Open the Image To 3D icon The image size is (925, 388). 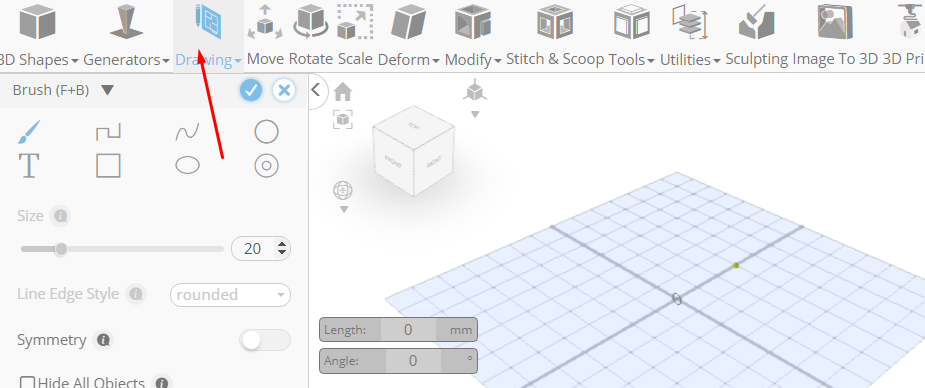tap(835, 22)
